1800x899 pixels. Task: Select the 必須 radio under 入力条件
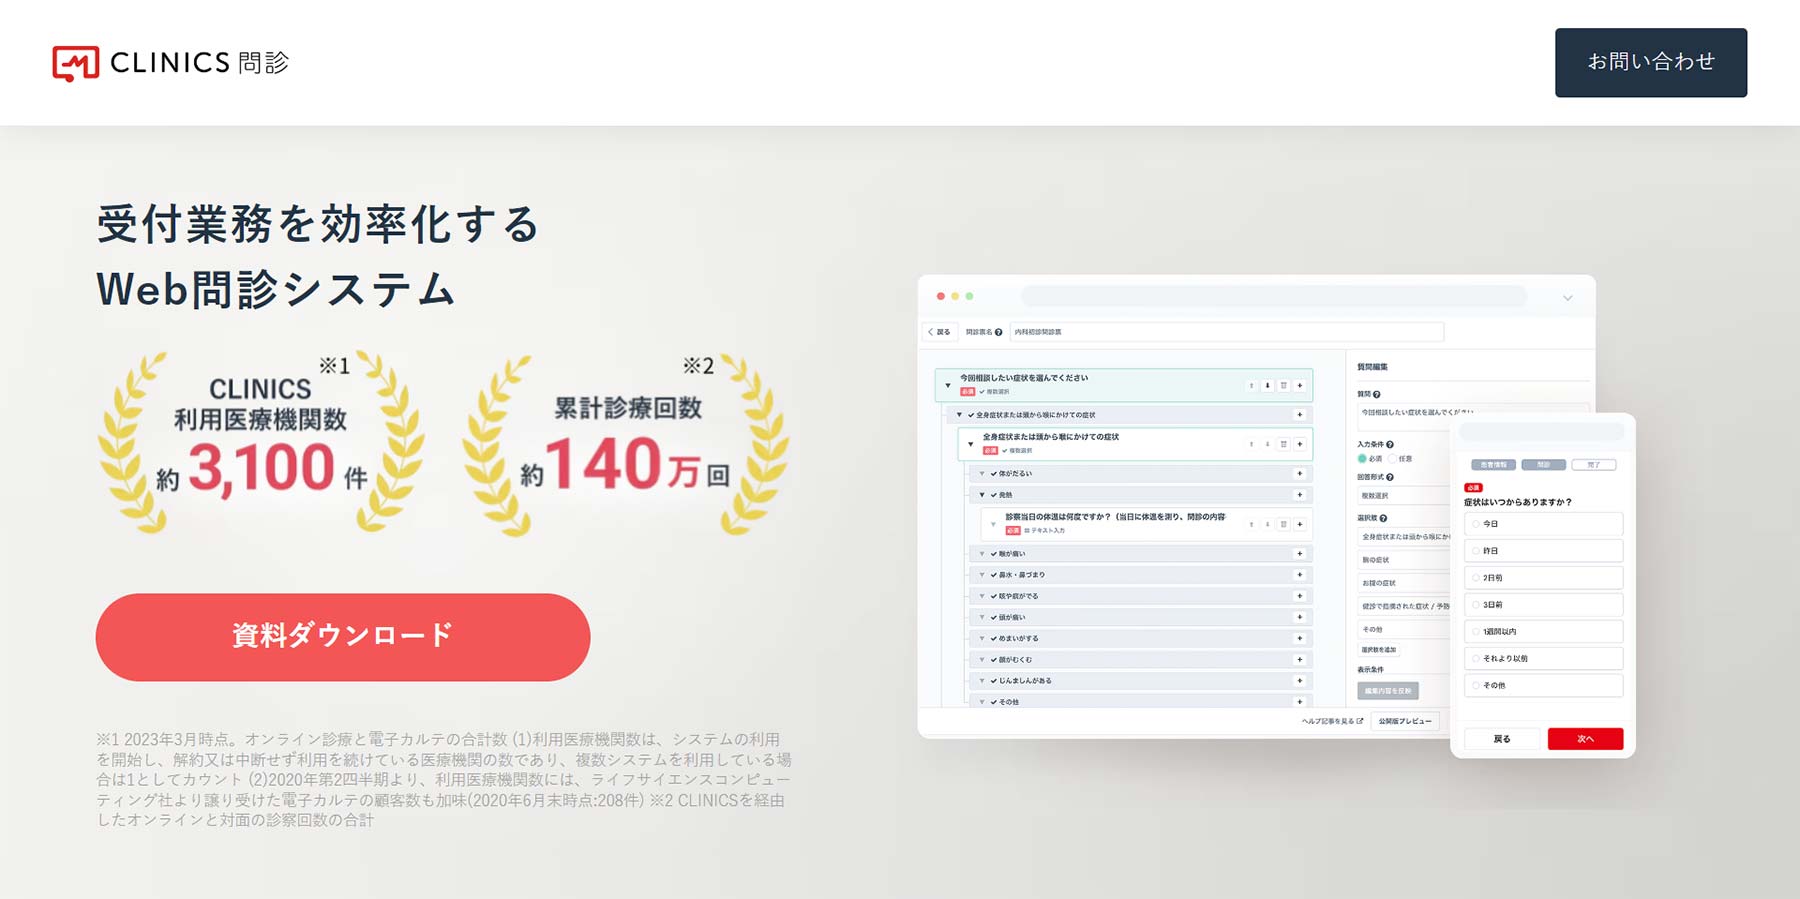(x=1362, y=459)
